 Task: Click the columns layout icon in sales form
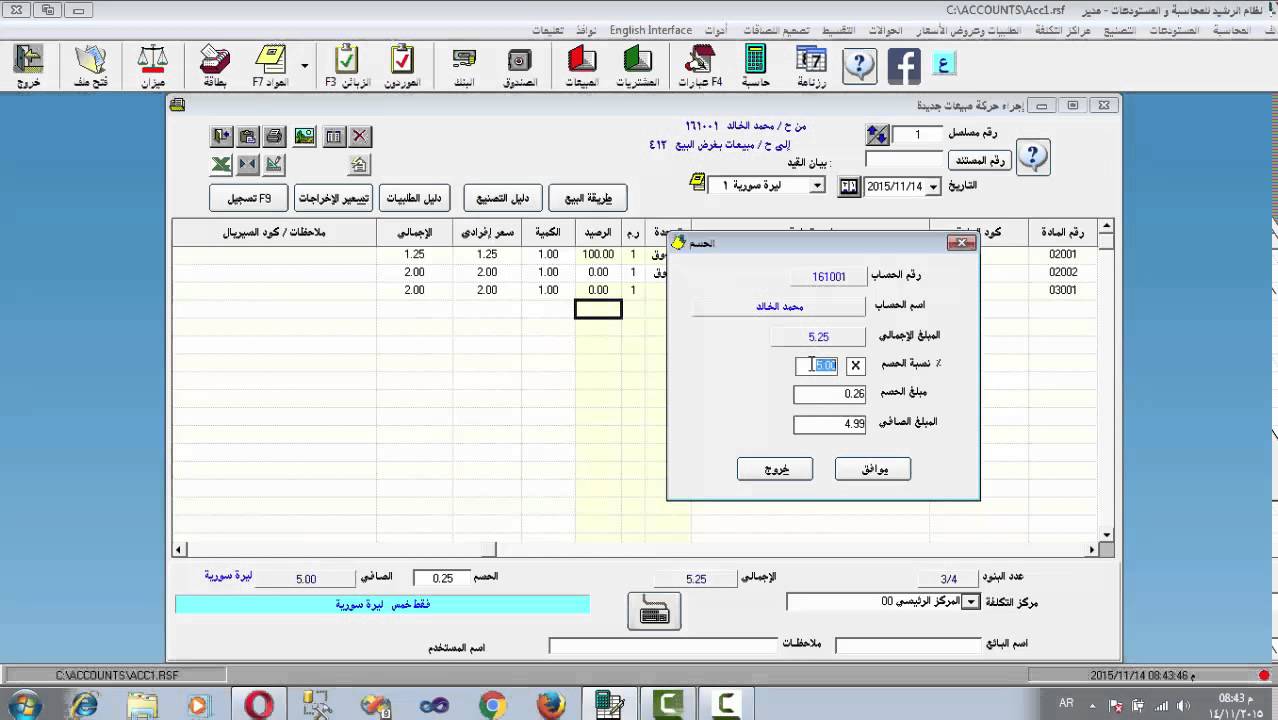(x=333, y=136)
